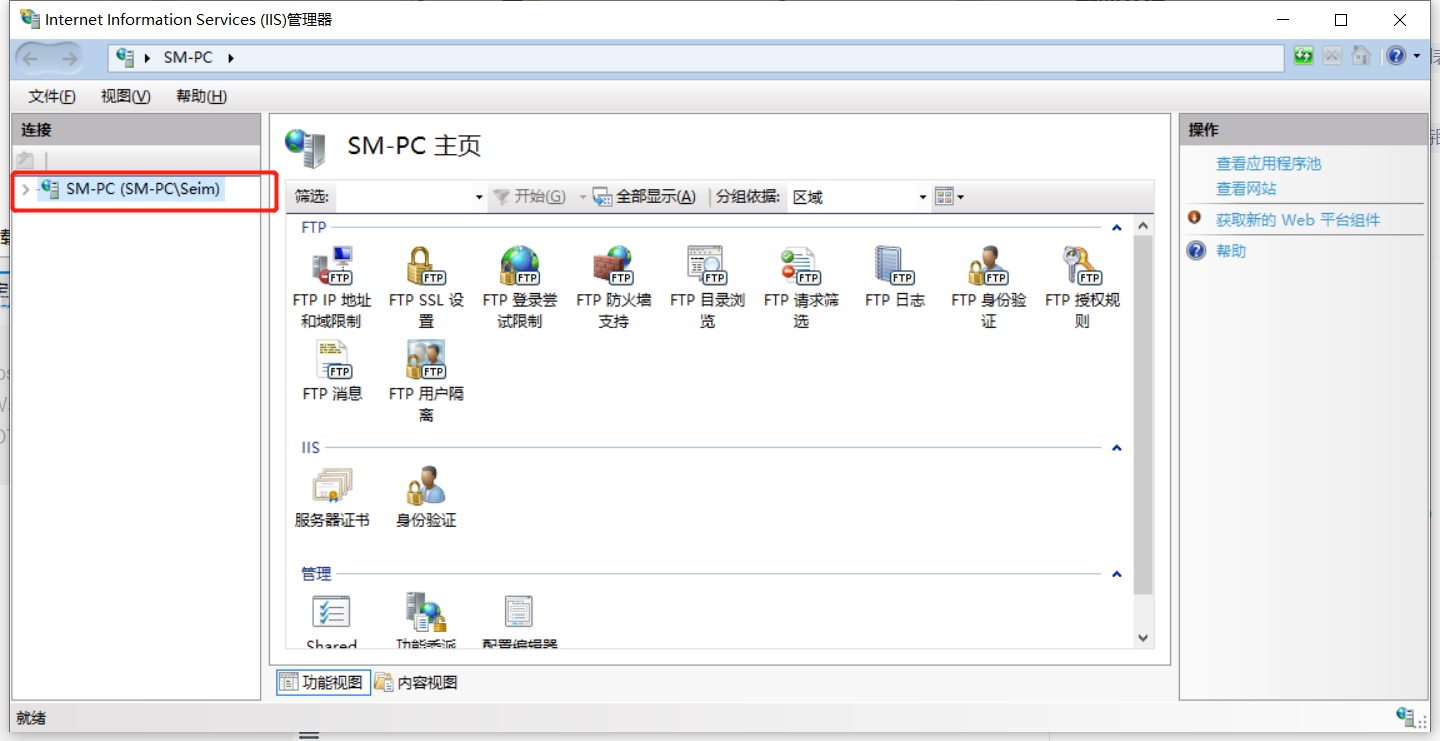This screenshot has height=741, width=1440.
Task: Open the 分组依据 区域 dropdown
Action: coord(922,197)
